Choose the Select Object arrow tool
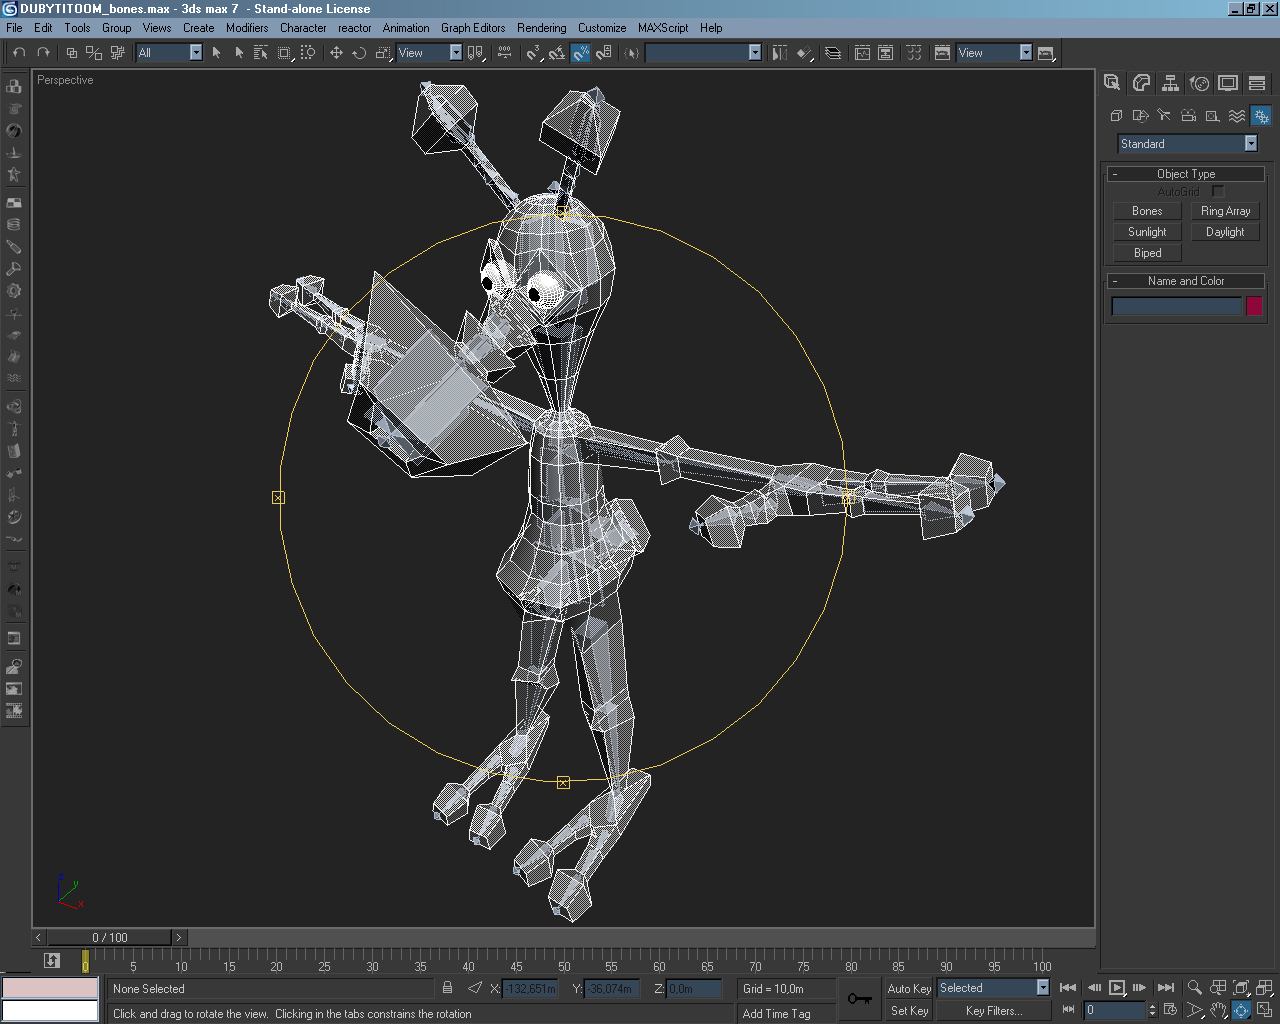 tap(216, 53)
